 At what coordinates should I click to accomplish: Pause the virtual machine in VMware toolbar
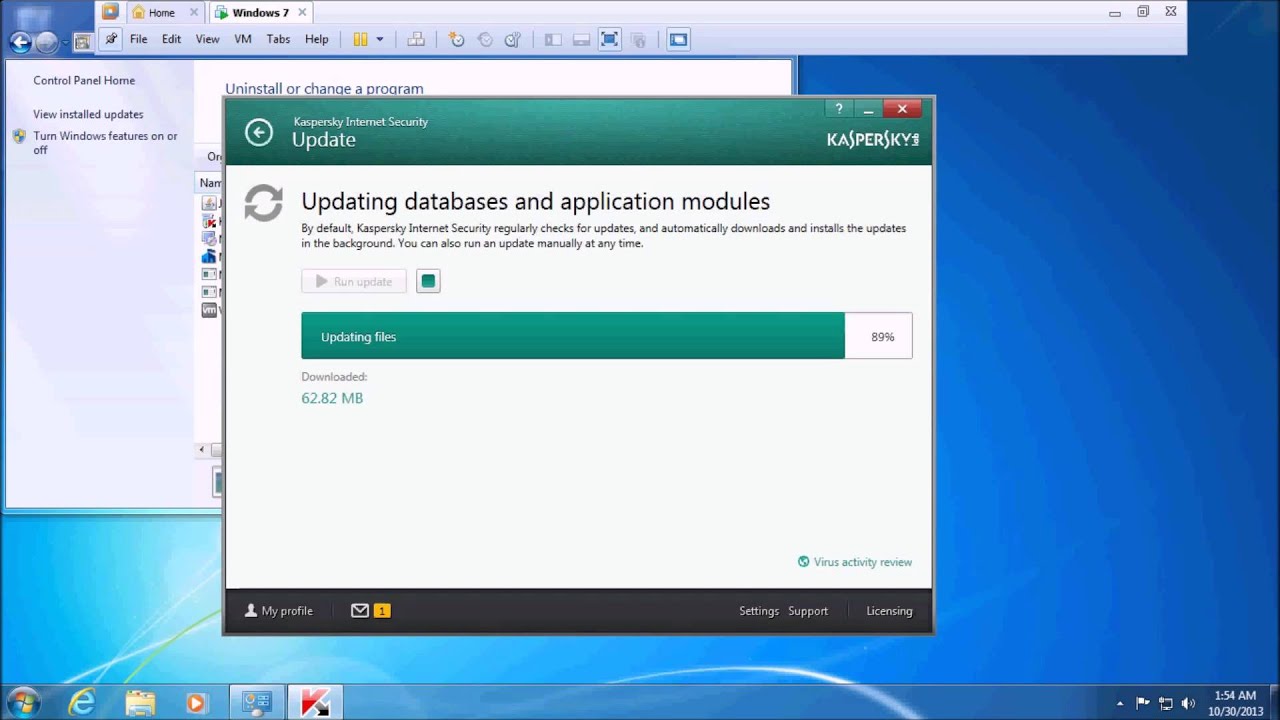pos(360,39)
